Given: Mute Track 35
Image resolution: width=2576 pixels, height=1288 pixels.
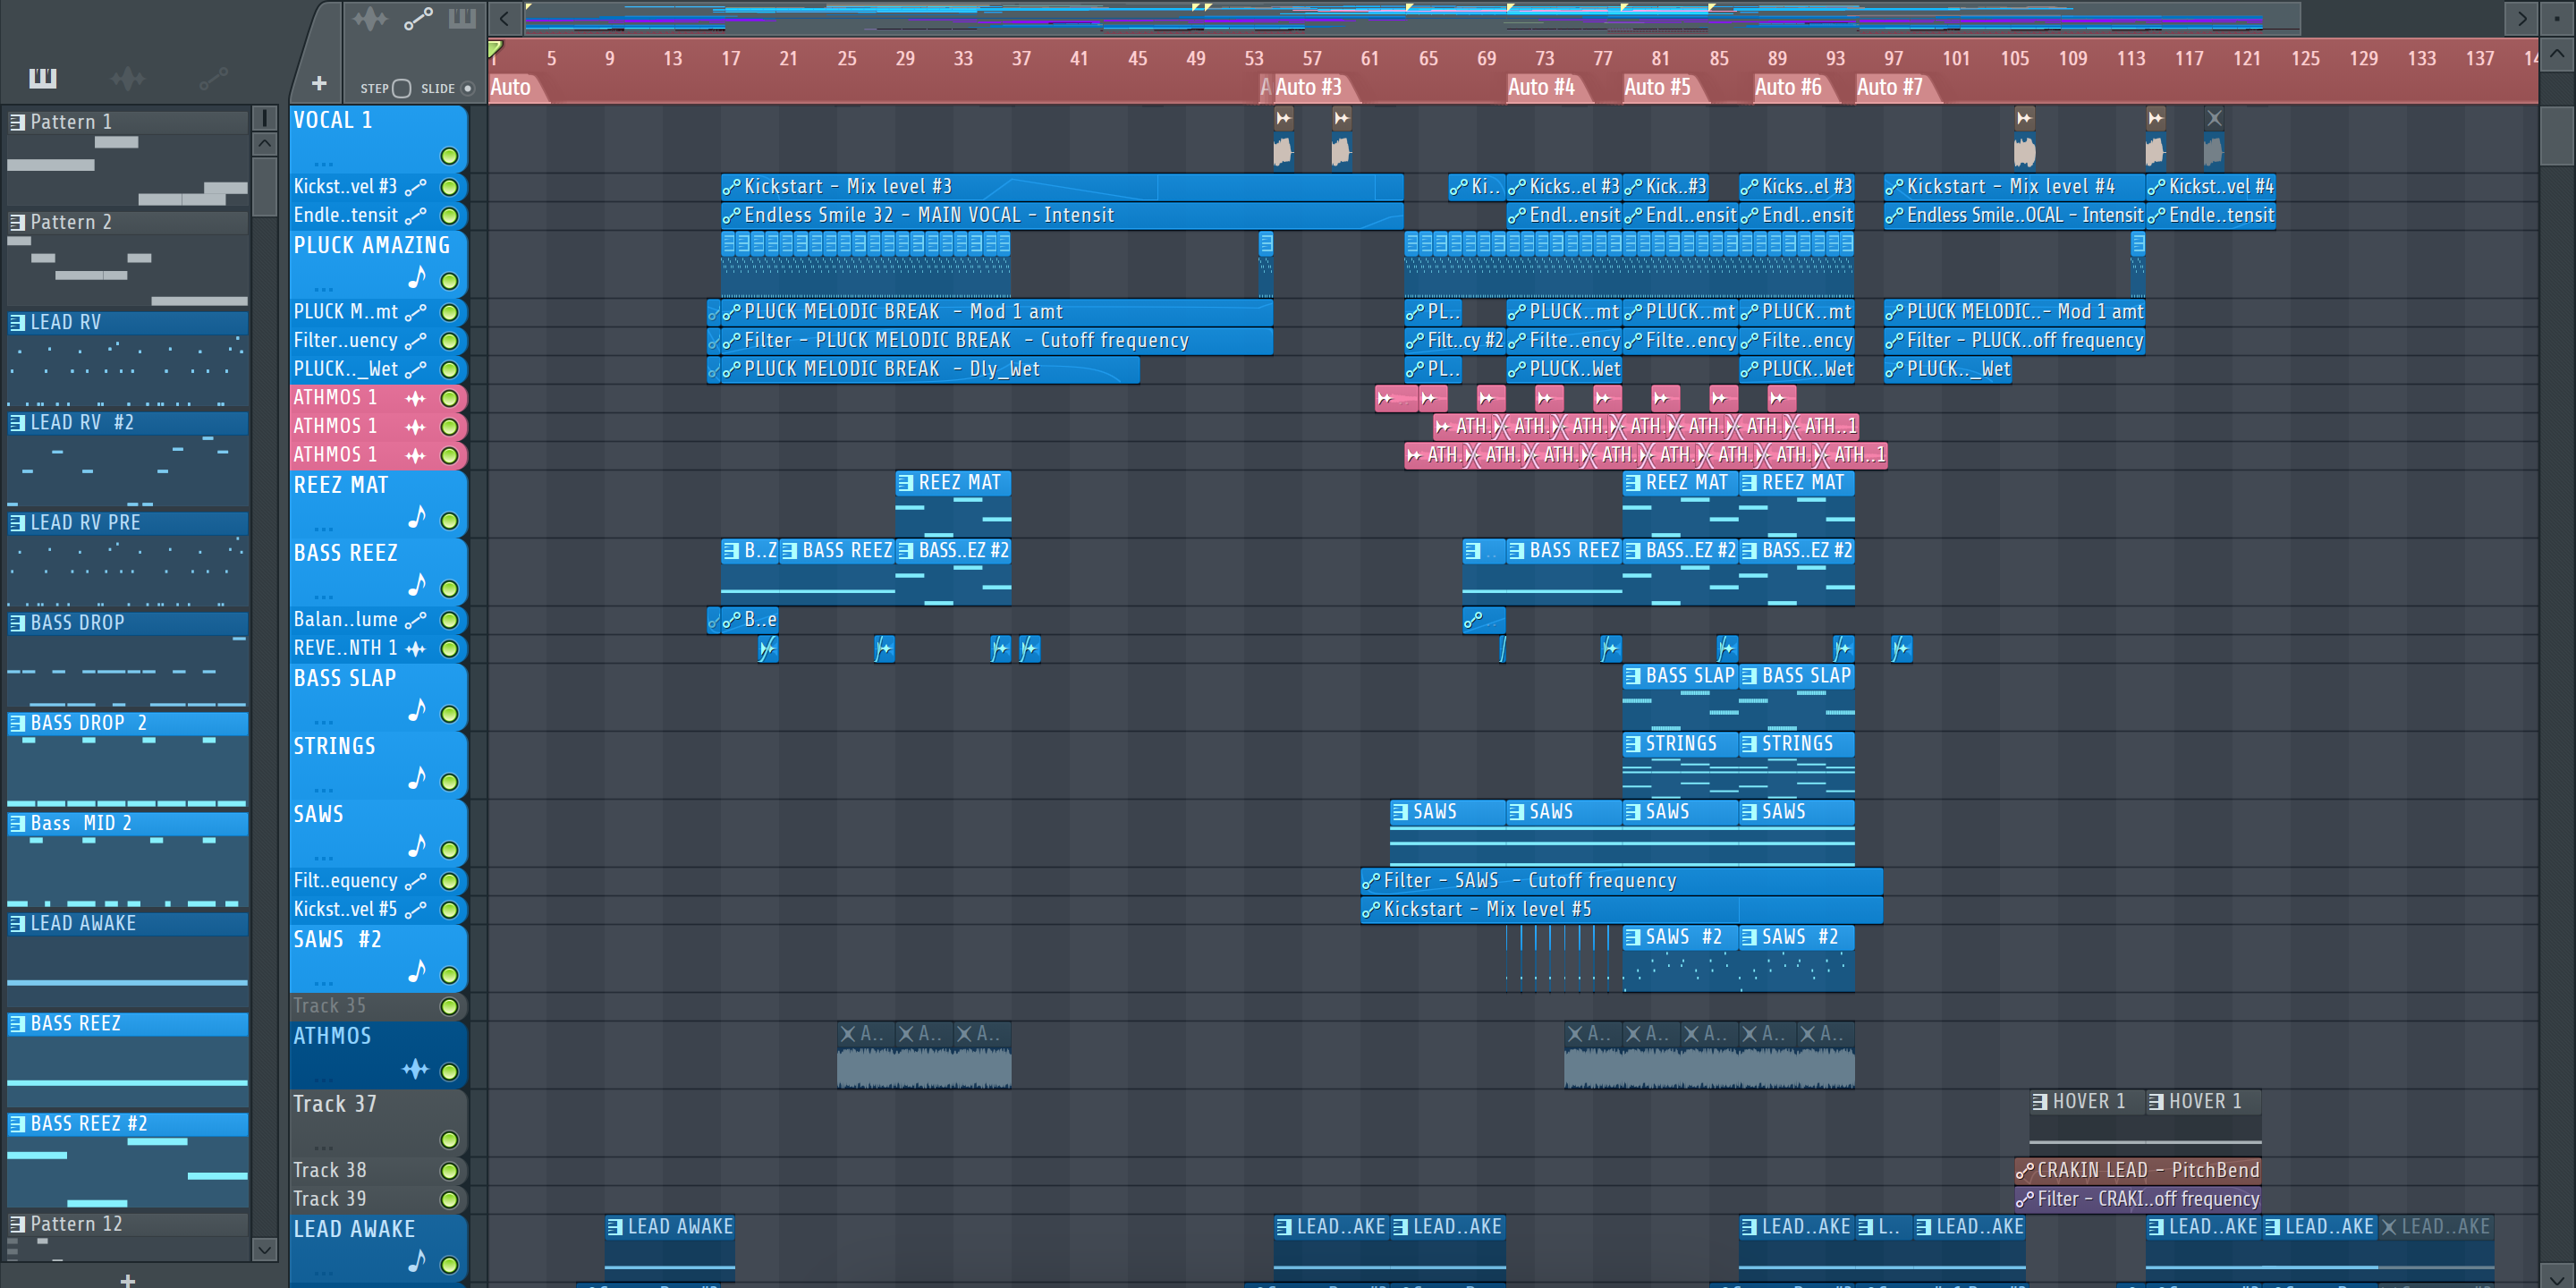Looking at the screenshot, I should pos(449,1006).
